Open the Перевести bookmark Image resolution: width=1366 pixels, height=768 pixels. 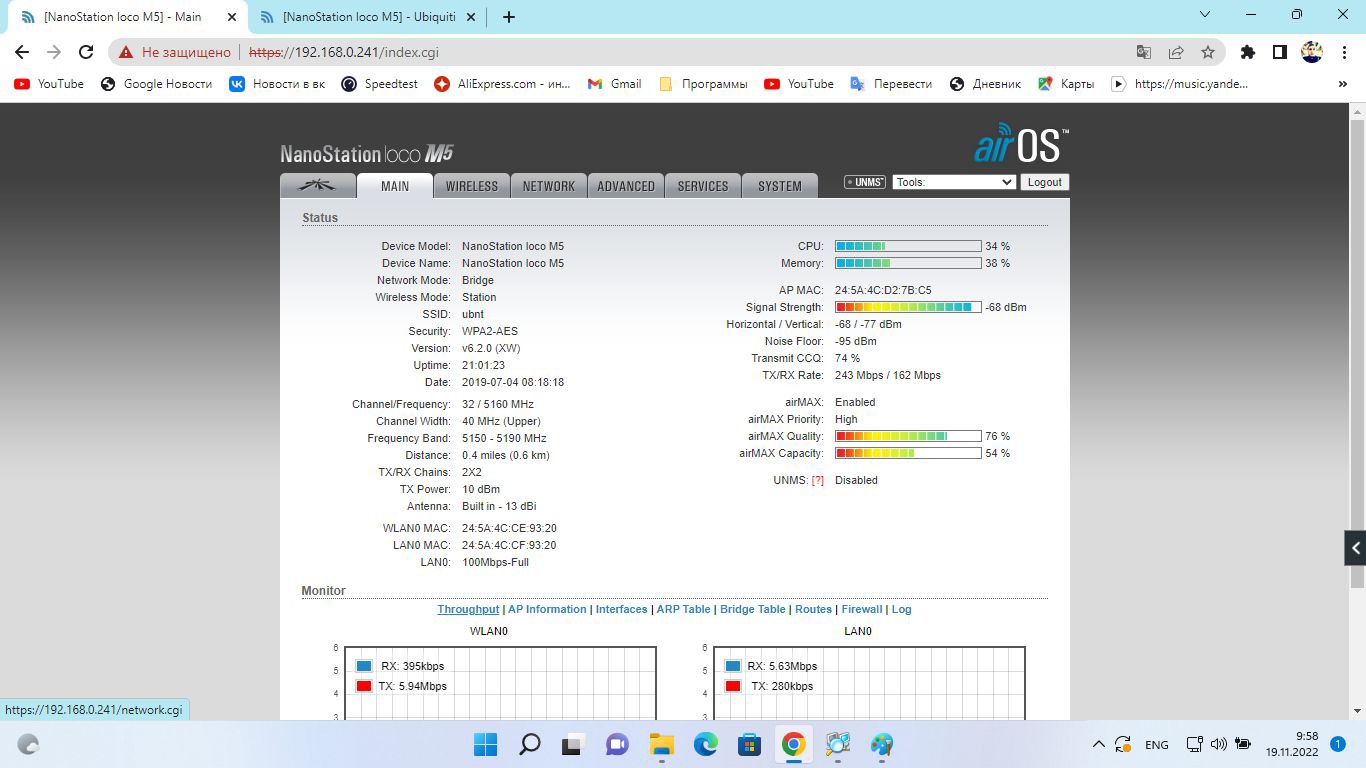coord(891,84)
